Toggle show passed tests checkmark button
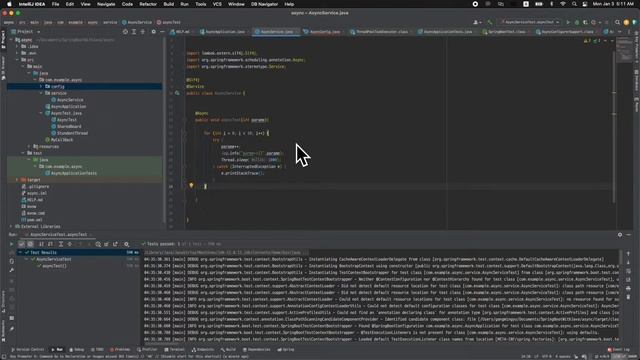640x360 pixels. pos(22,244)
